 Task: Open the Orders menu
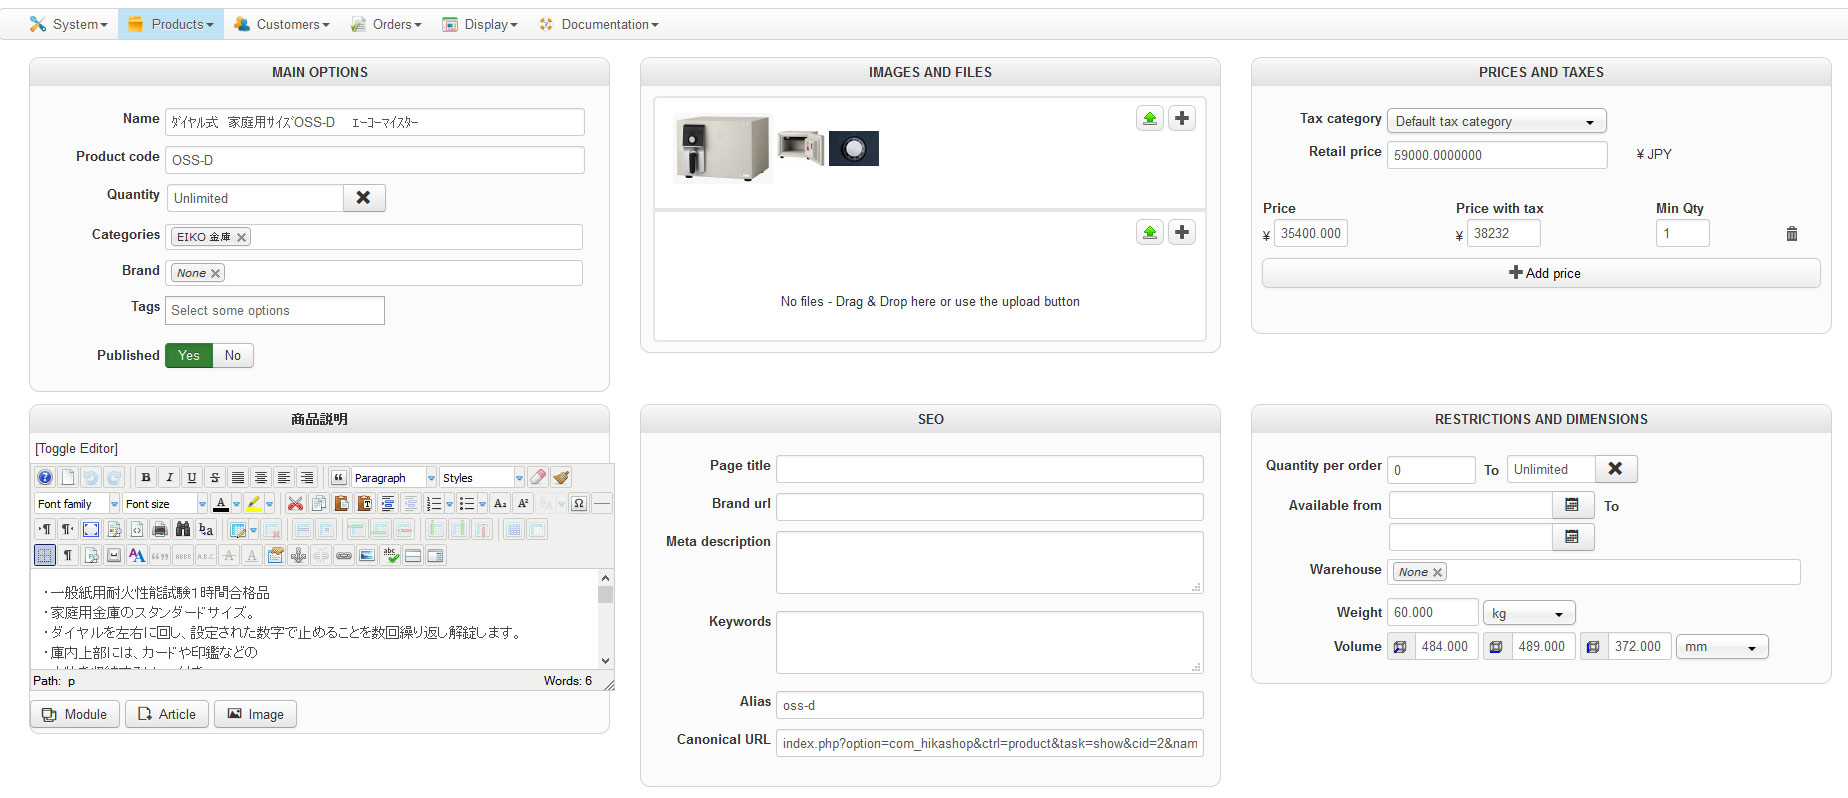point(386,25)
